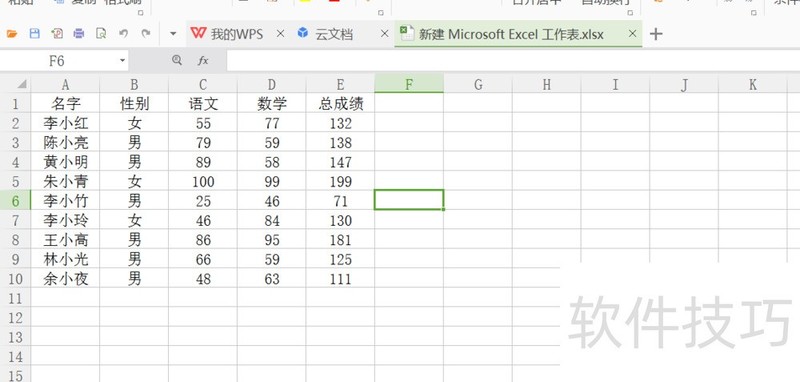Select column F header

(x=409, y=84)
